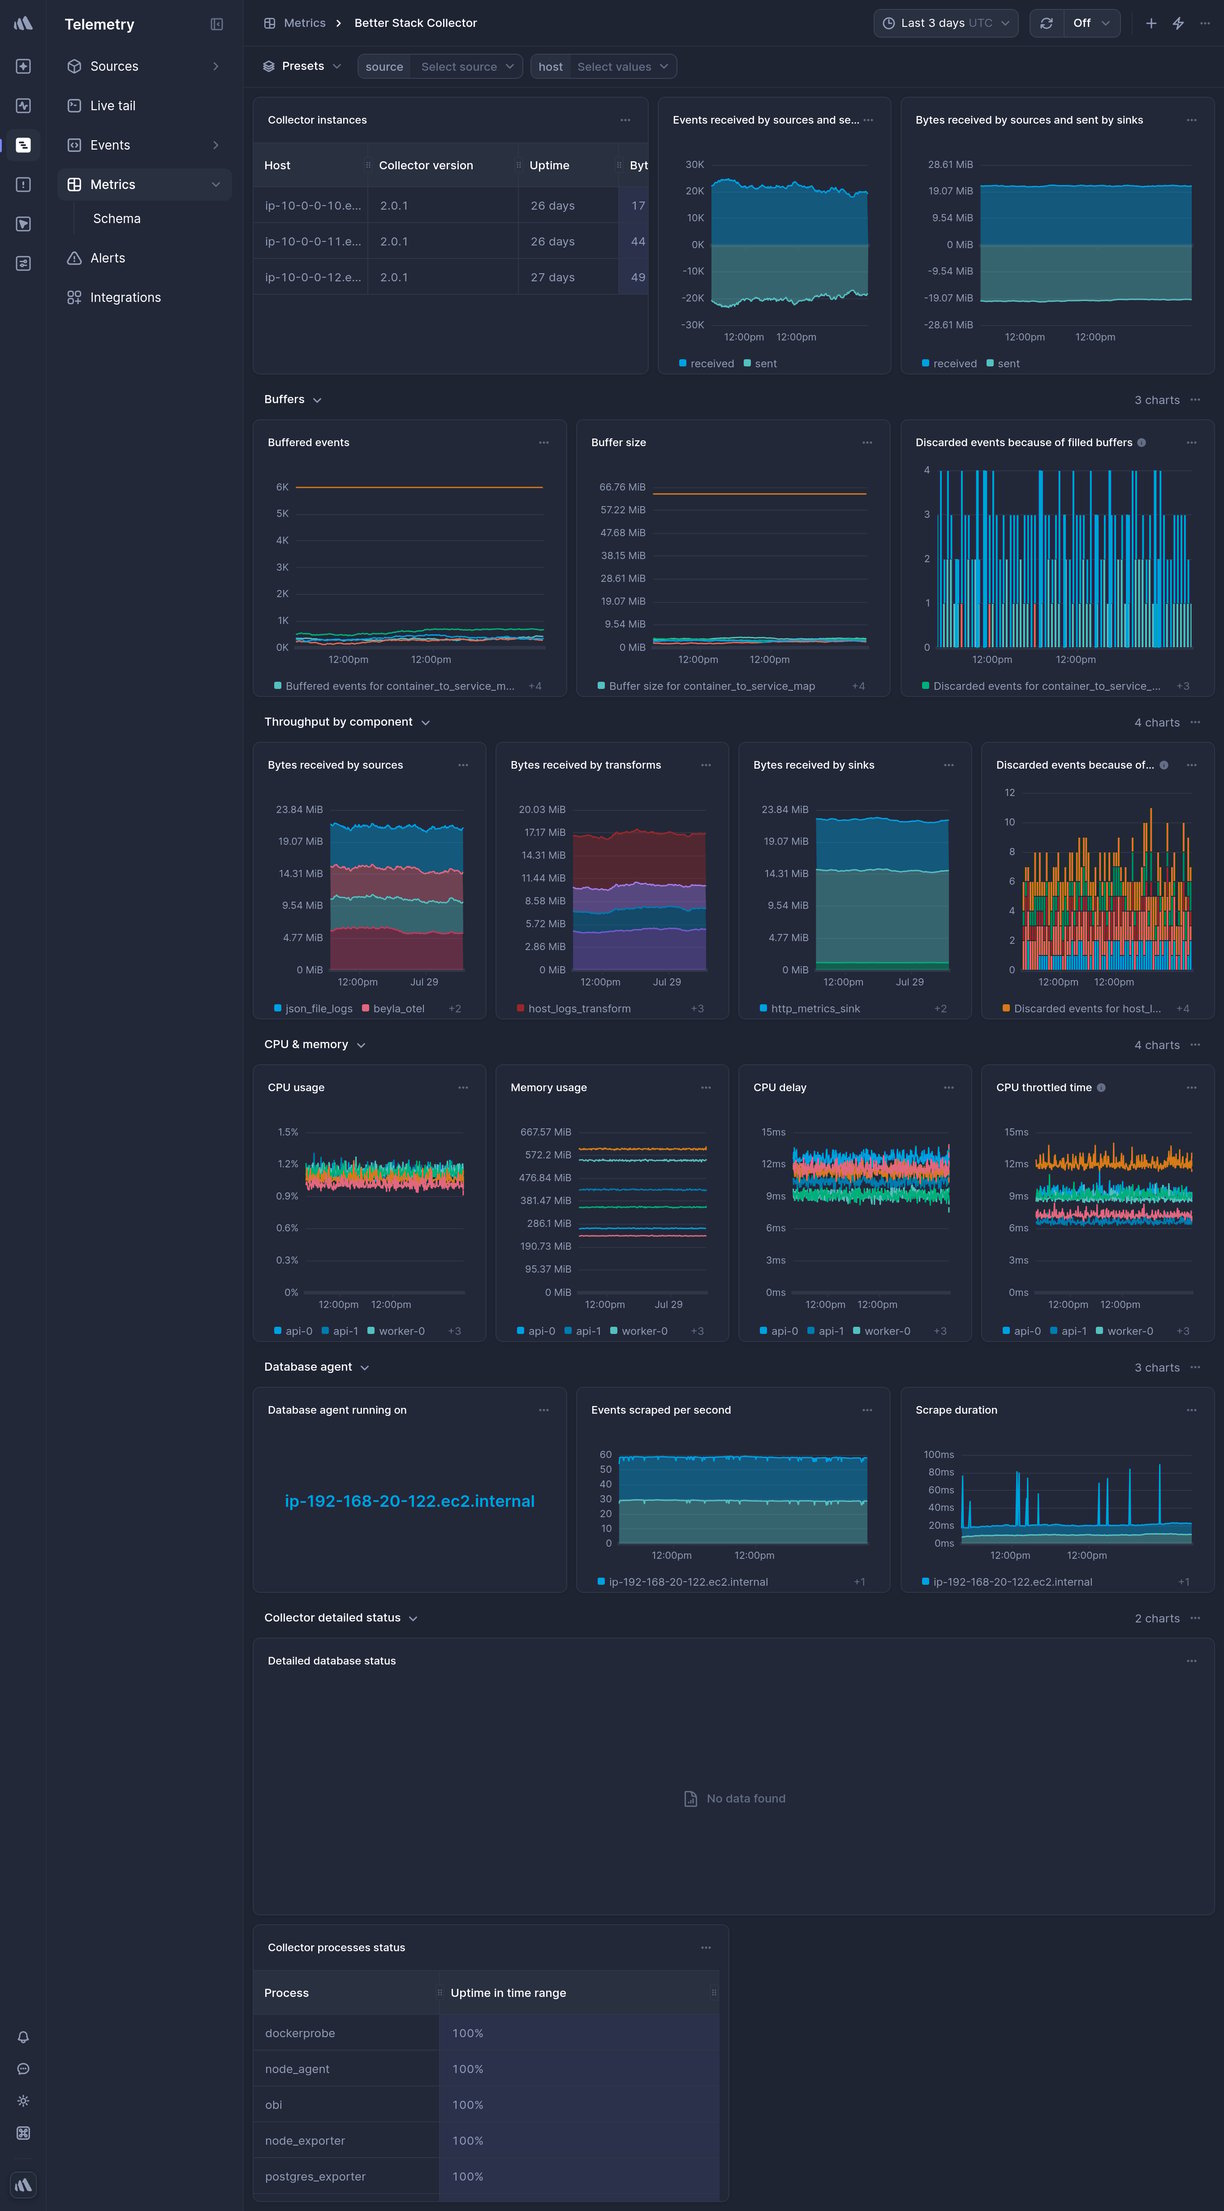Collapse the Telemetry sidebar panel icon
The image size is (1224, 2211).
[217, 24]
